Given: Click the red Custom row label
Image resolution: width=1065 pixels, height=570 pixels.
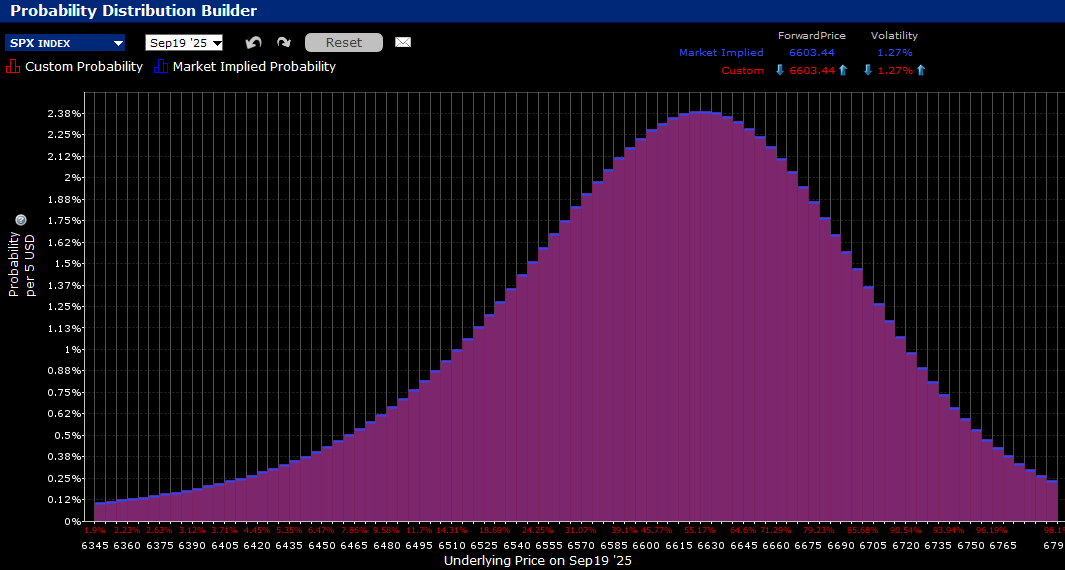Looking at the screenshot, I should coord(742,70).
